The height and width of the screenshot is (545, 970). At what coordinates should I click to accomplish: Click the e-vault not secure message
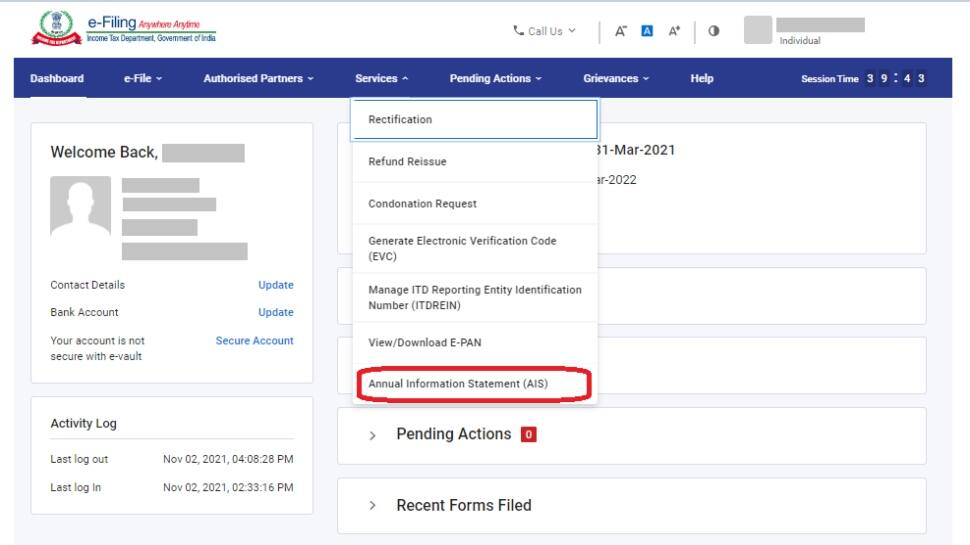point(97,348)
